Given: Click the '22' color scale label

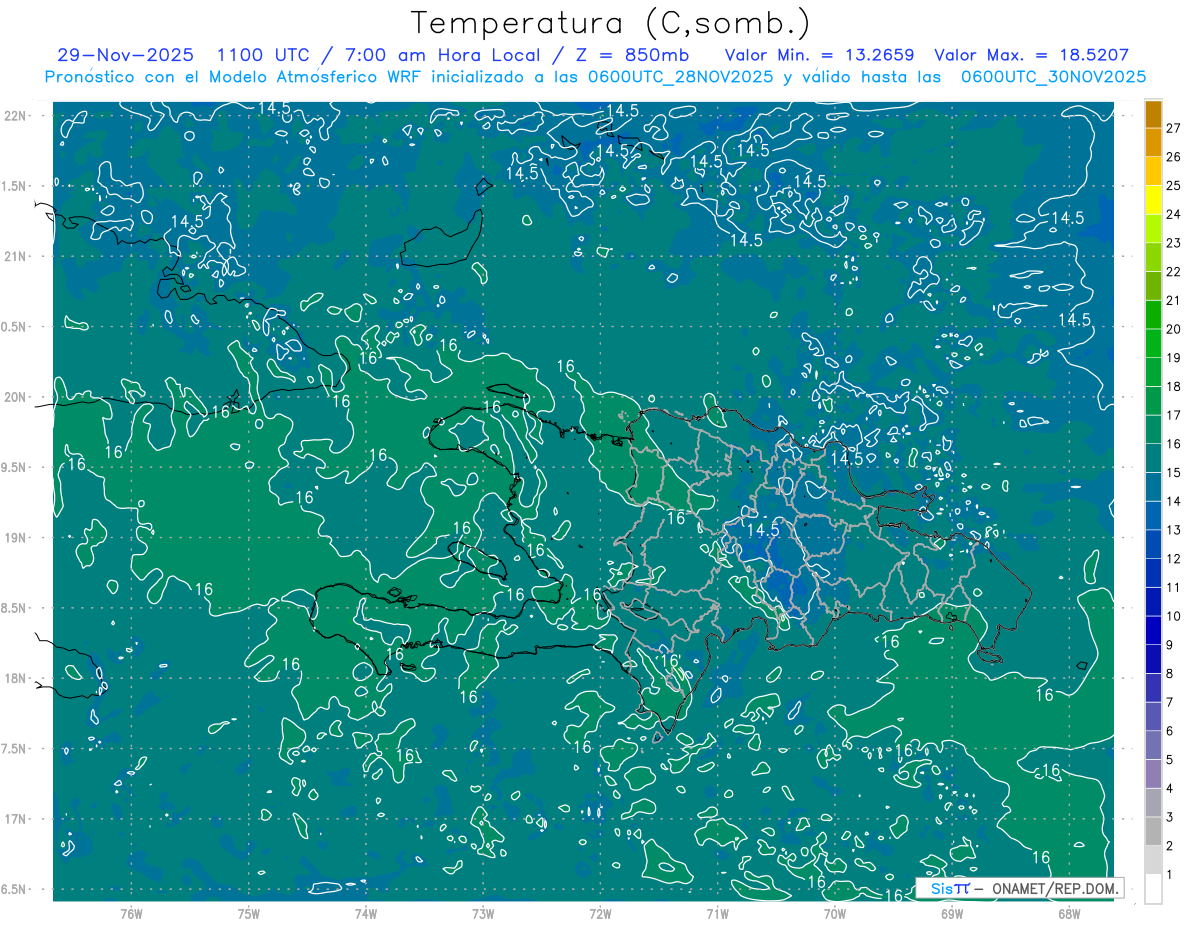Looking at the screenshot, I should coord(1174,272).
